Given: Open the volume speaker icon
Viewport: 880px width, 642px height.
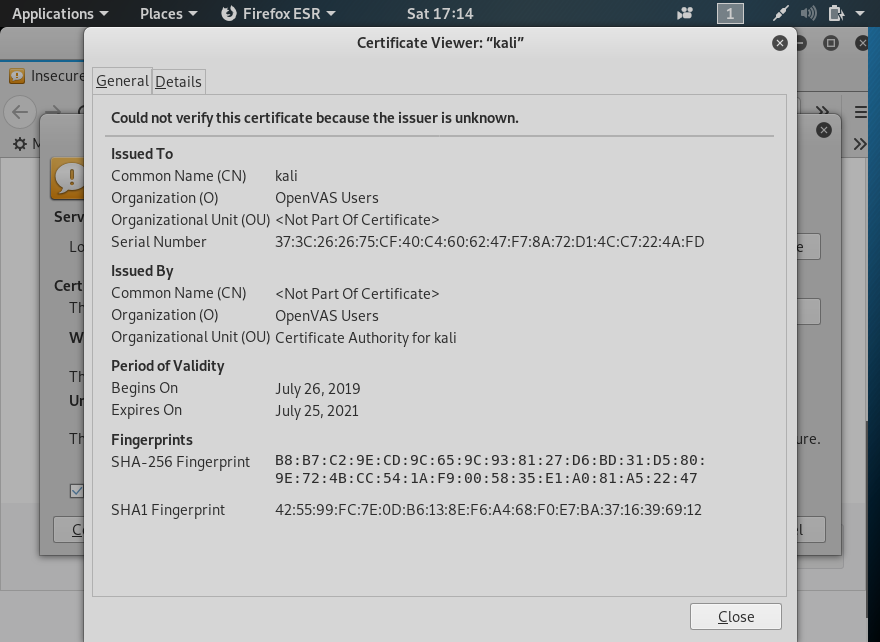Looking at the screenshot, I should click(808, 13).
